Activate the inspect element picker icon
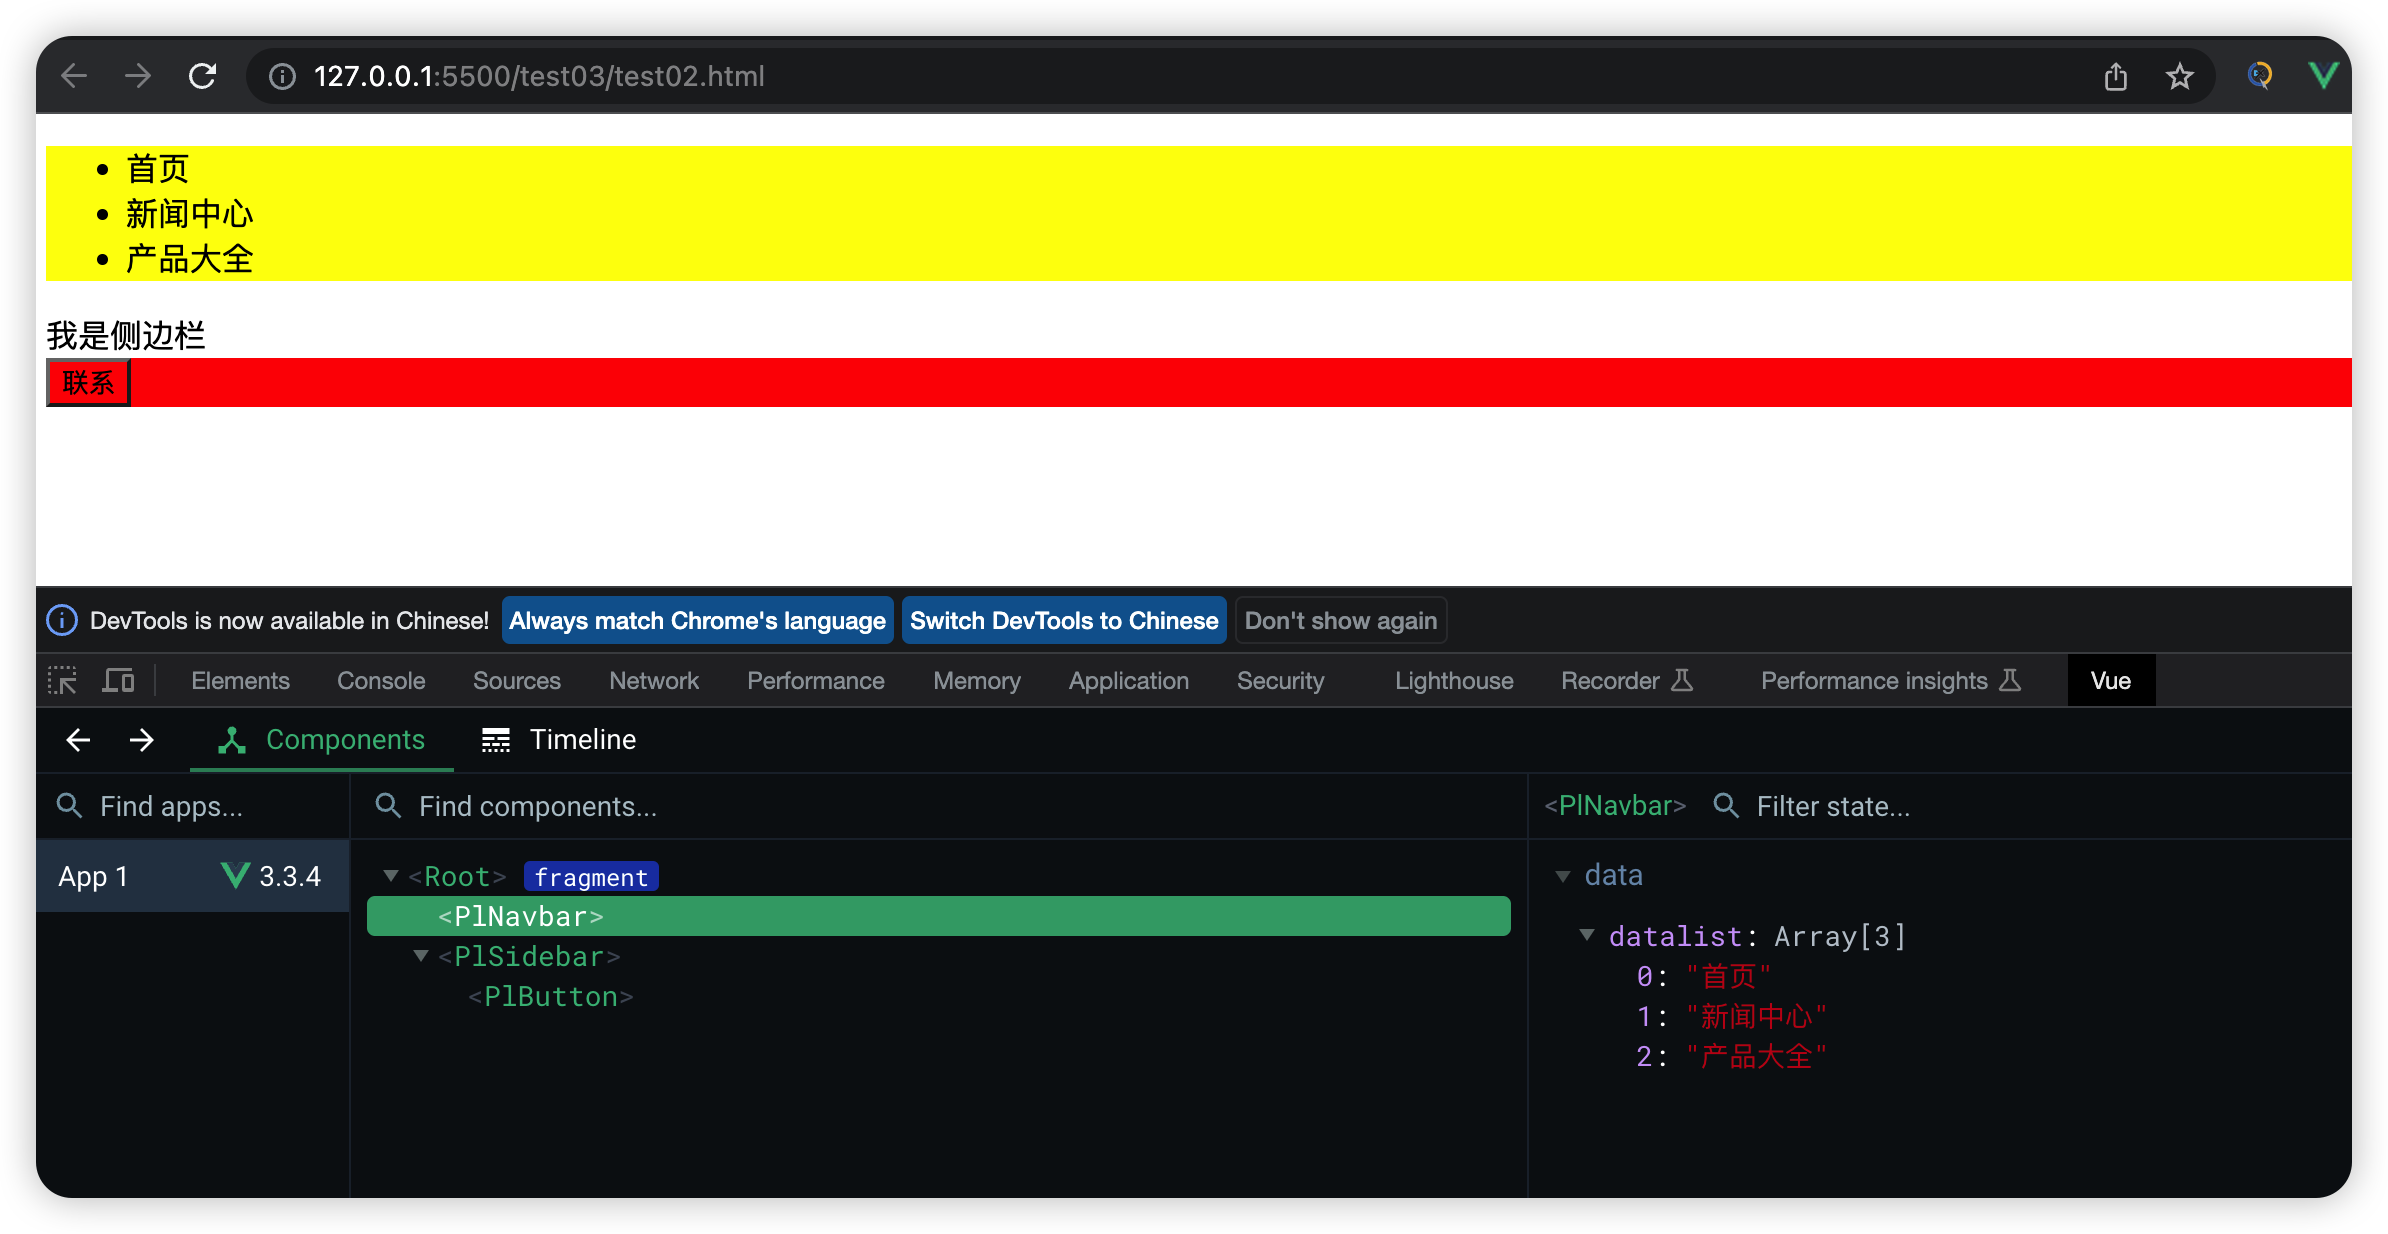Image resolution: width=2388 pixels, height=1234 pixels. click(63, 681)
